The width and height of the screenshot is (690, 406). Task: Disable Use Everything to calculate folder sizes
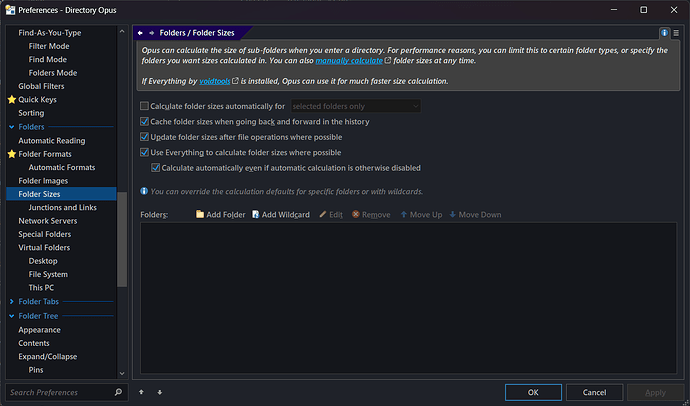[x=144, y=152]
